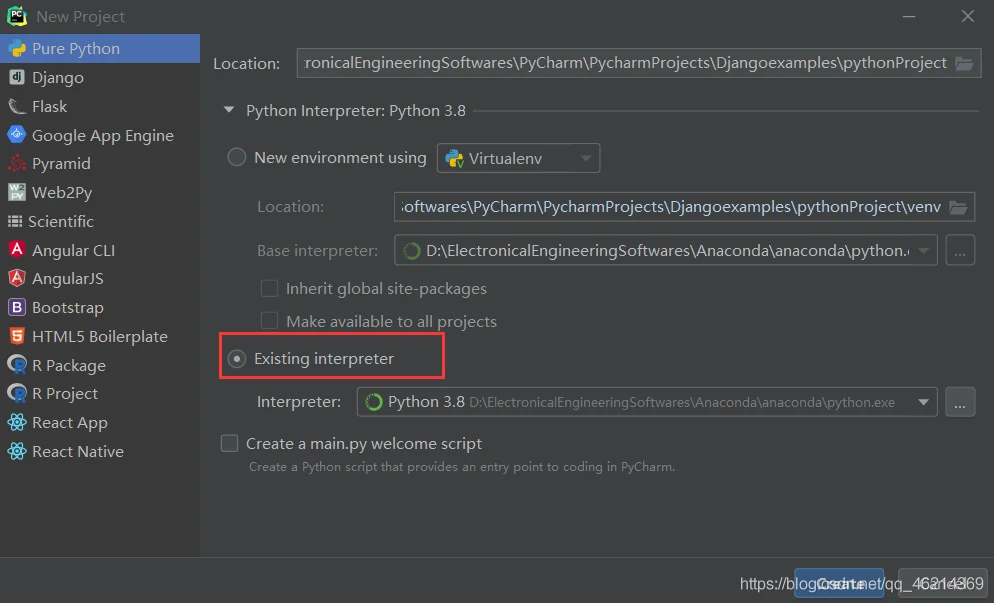Click the ellipsis button beside Interpreter dropdown
Viewport: 994px width, 603px height.
960,402
